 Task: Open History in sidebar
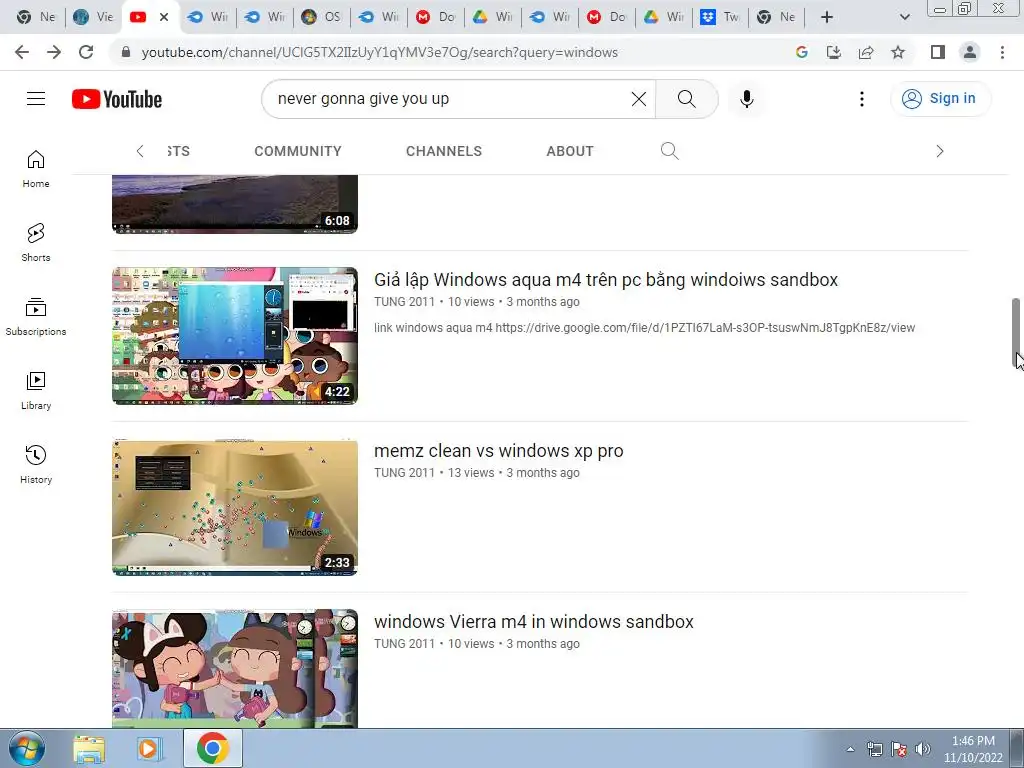(x=36, y=464)
